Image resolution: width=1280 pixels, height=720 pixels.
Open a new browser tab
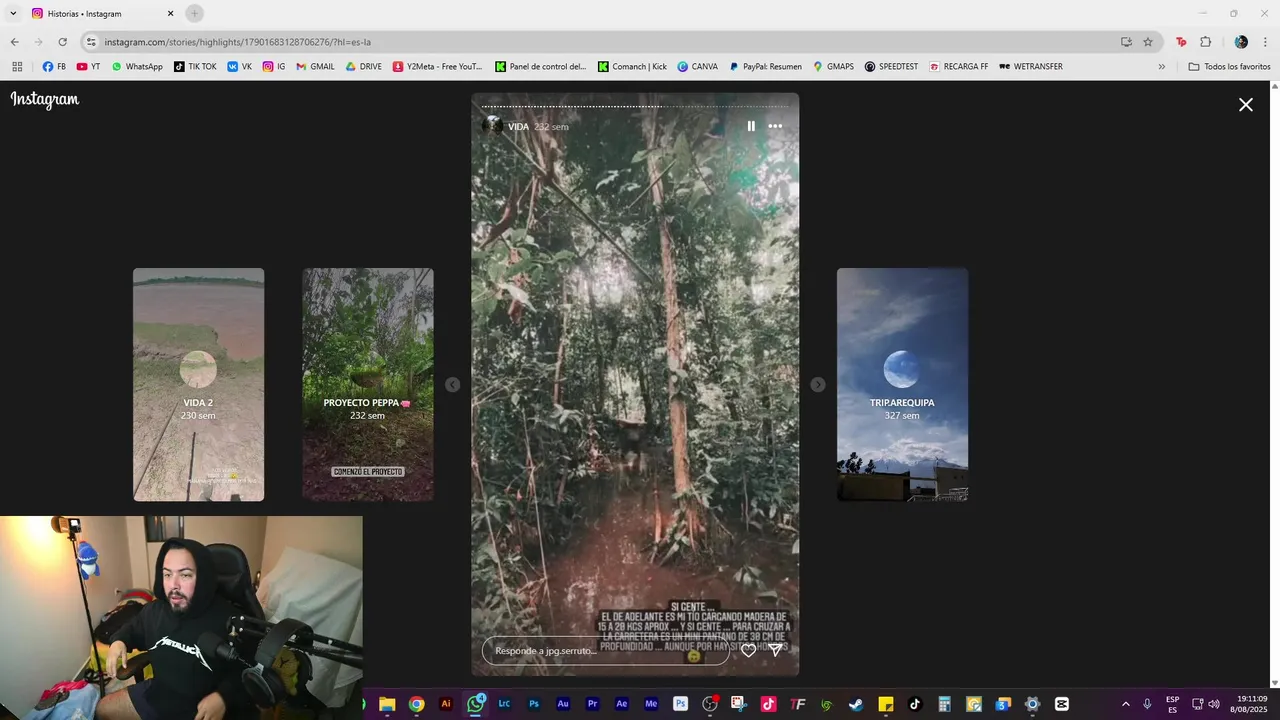point(195,14)
